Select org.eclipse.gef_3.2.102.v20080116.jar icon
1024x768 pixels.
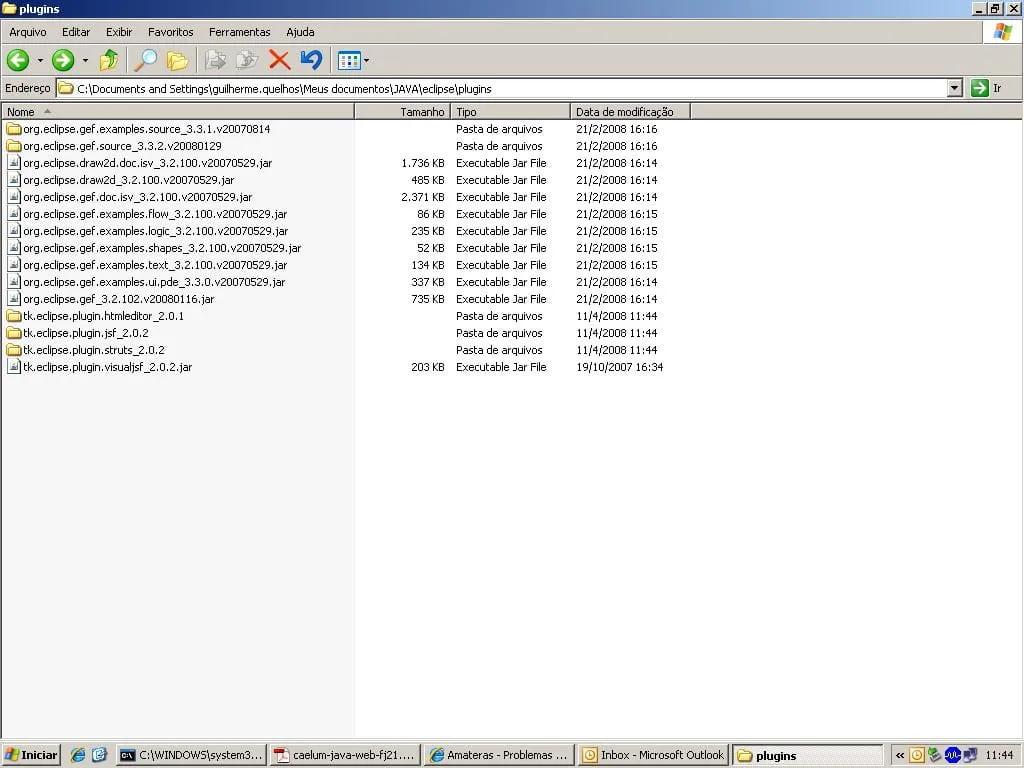pos(14,298)
